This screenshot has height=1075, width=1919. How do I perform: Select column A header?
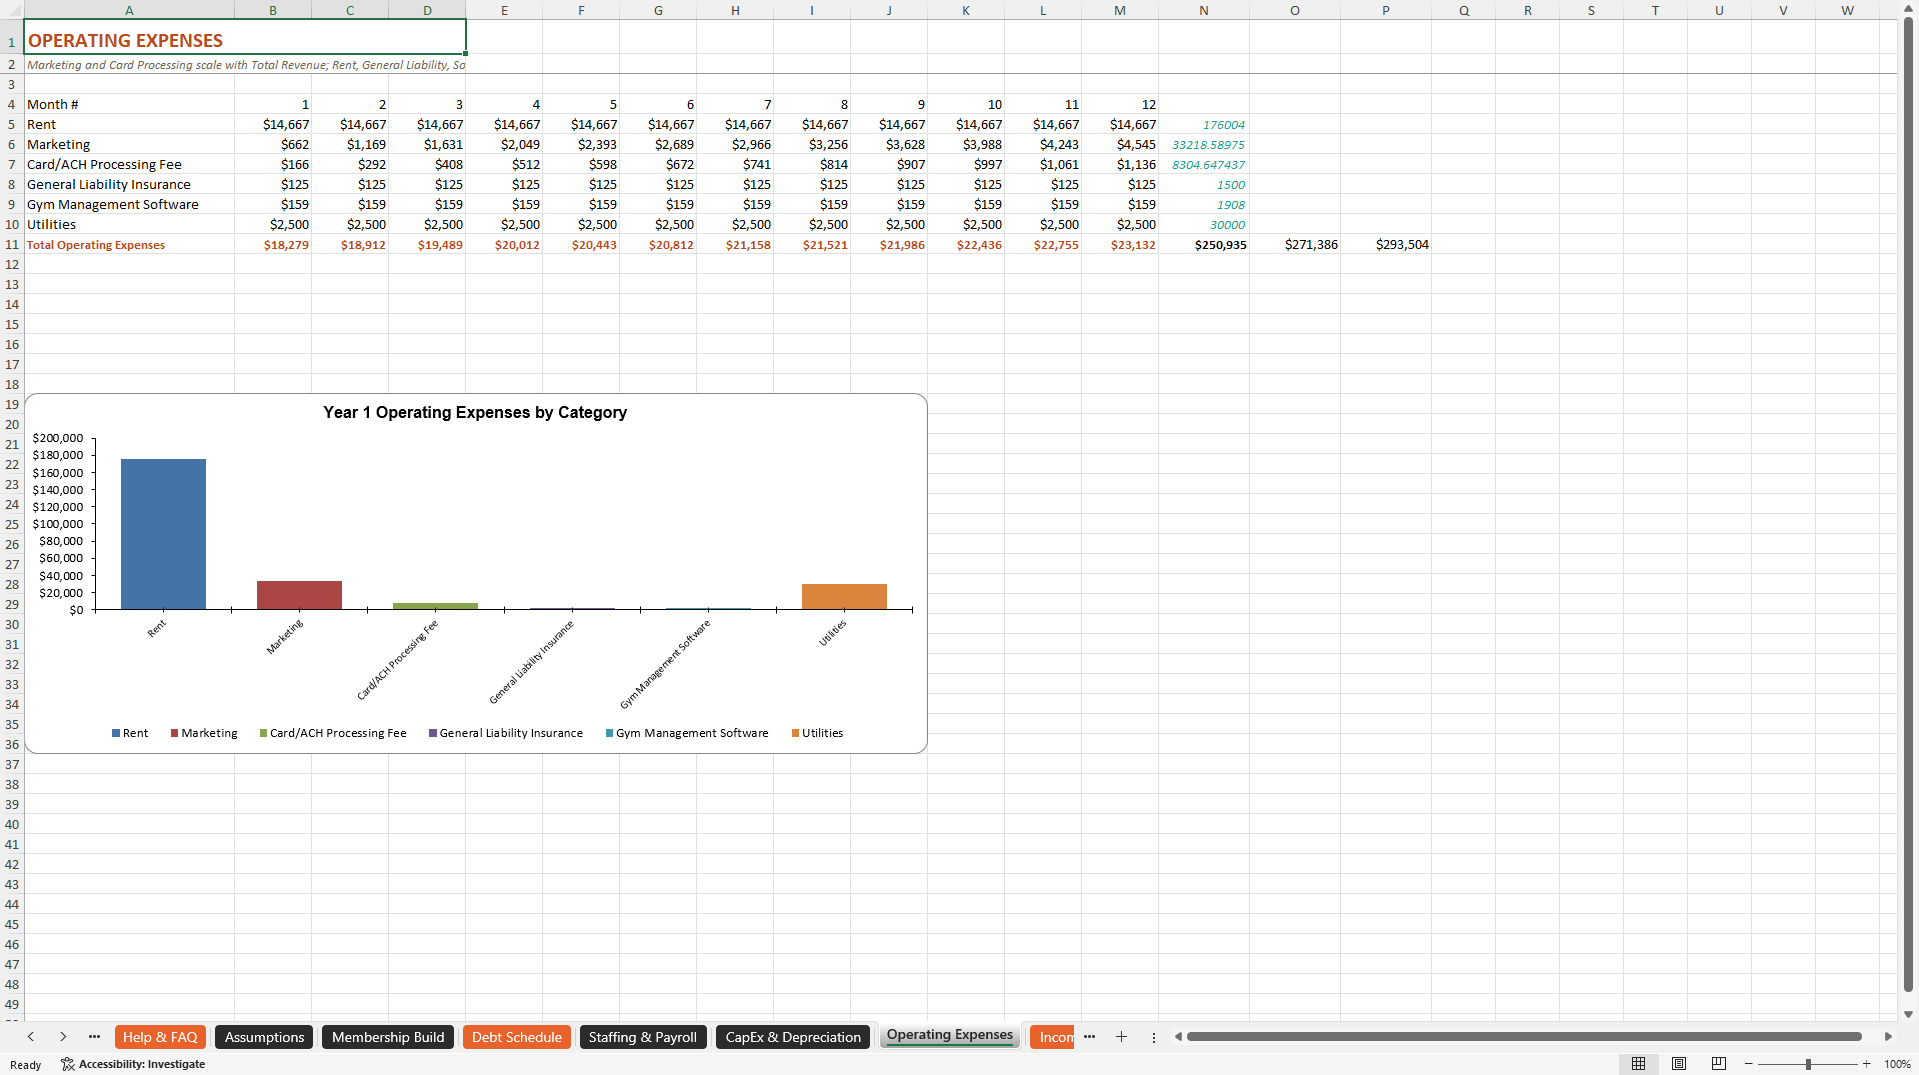pos(129,10)
